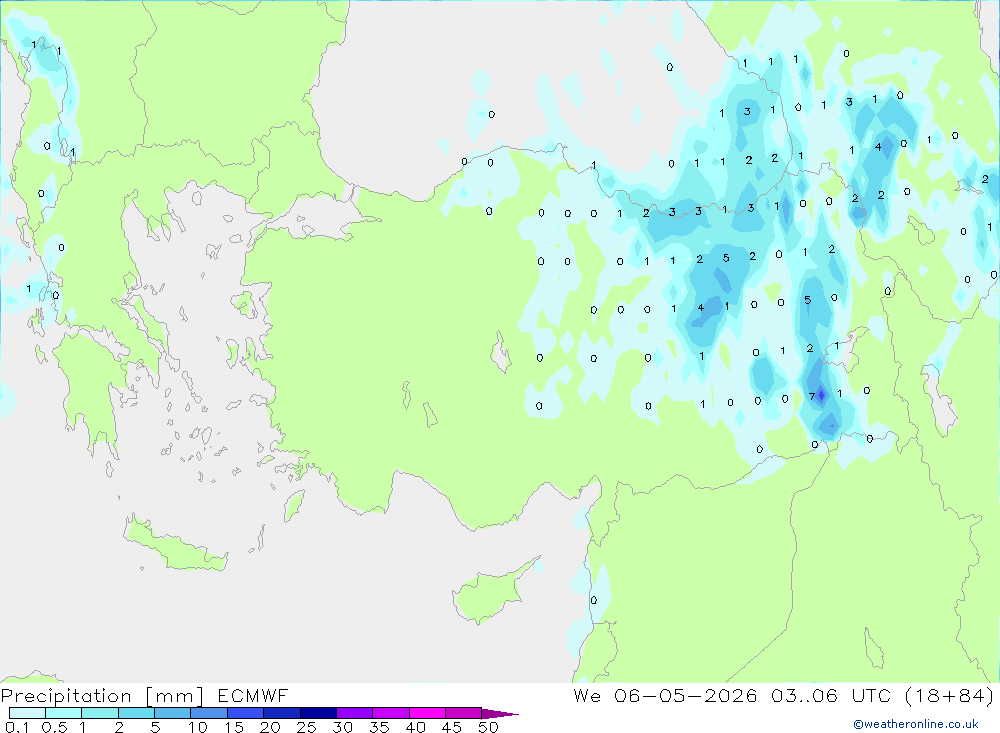Select the '(18+84)' forecast run text
The image size is (1000, 733).
[950, 696]
